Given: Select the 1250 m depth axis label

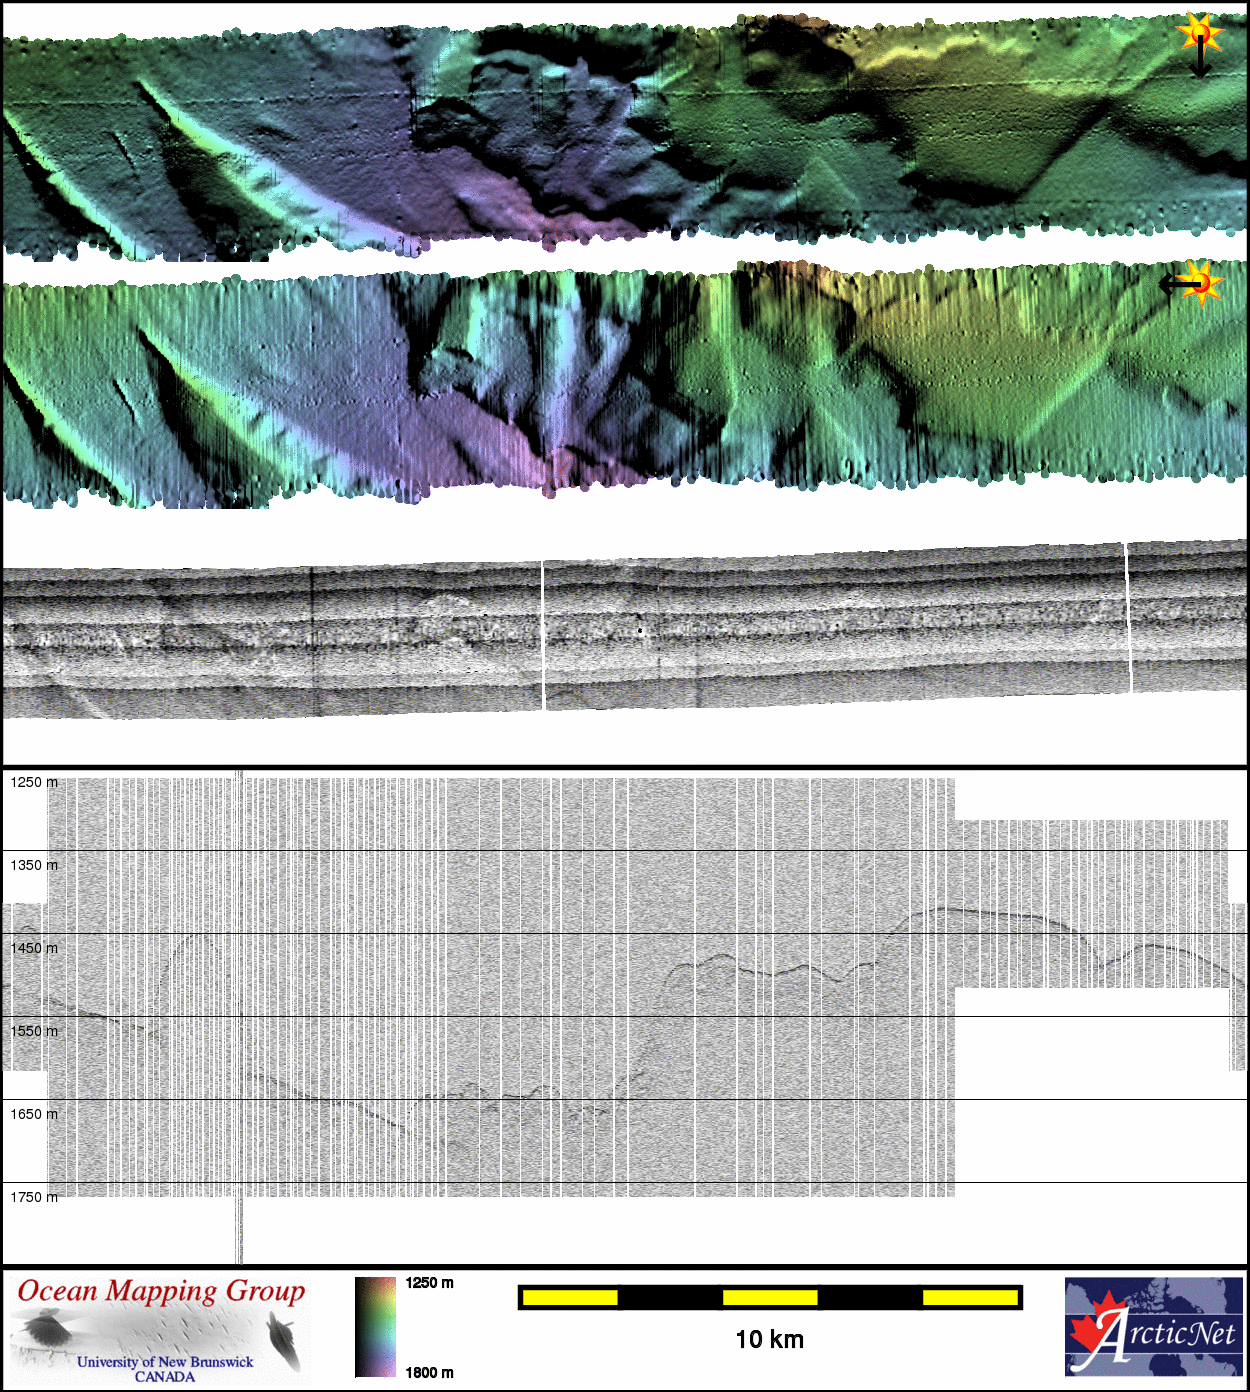Looking at the screenshot, I should tap(34, 782).
